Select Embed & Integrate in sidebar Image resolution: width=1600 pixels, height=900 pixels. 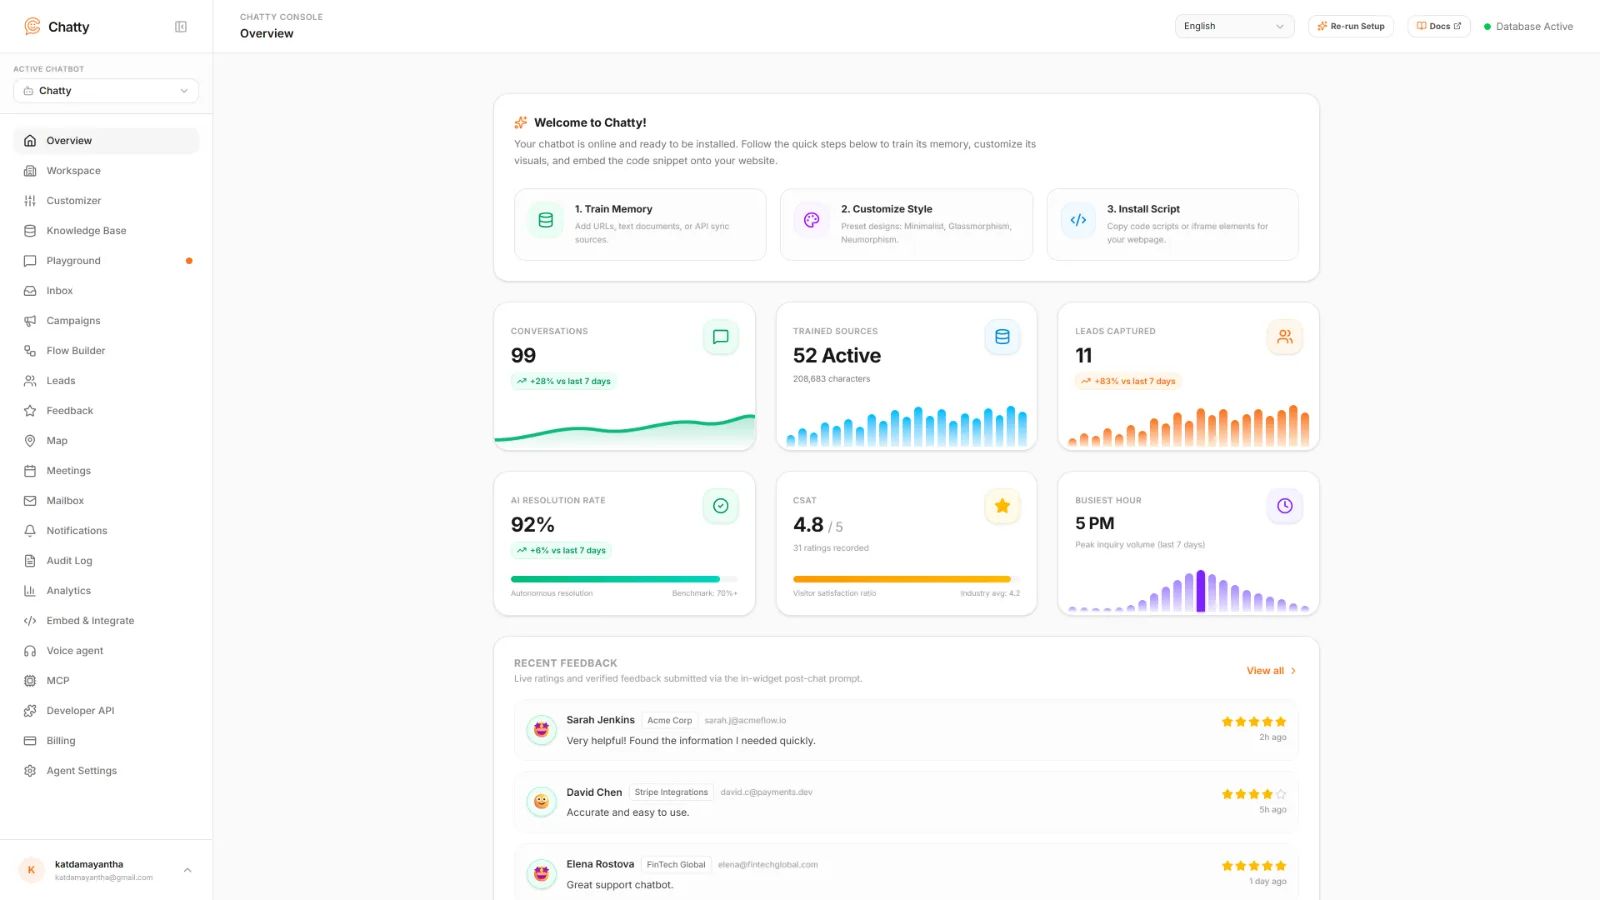coord(106,621)
